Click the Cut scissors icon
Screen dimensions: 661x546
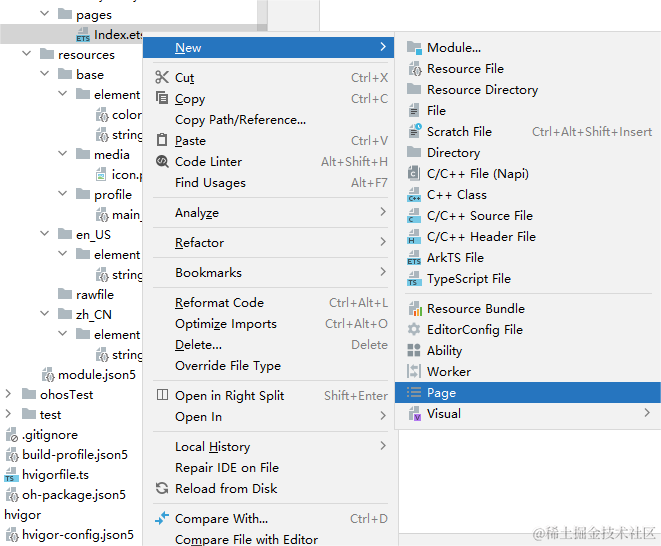point(162,77)
